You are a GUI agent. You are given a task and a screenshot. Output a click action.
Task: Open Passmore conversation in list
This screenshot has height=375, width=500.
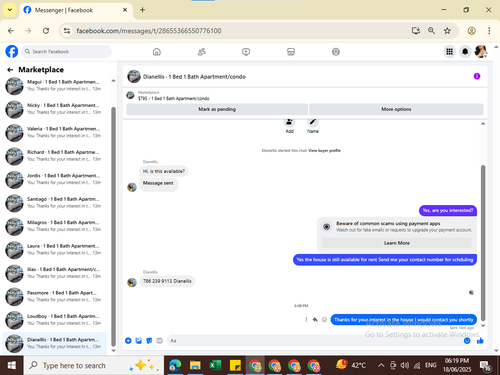[55, 296]
